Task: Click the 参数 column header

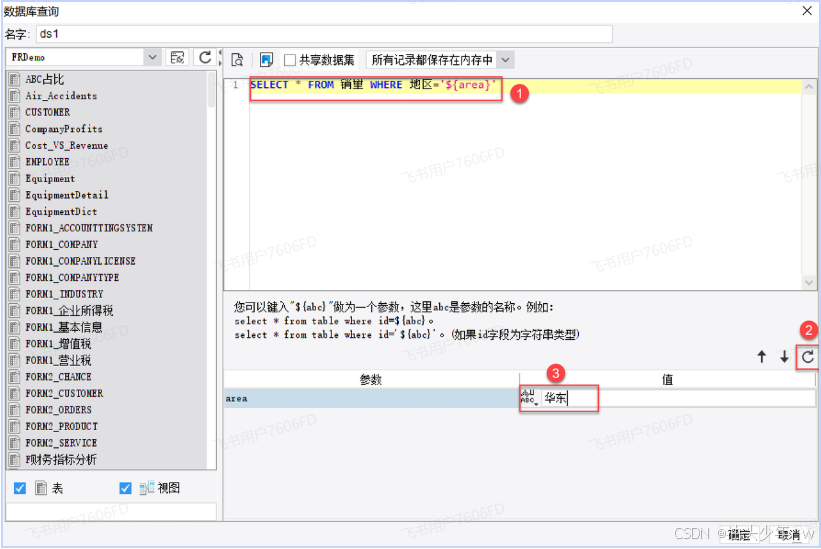Action: tap(371, 379)
